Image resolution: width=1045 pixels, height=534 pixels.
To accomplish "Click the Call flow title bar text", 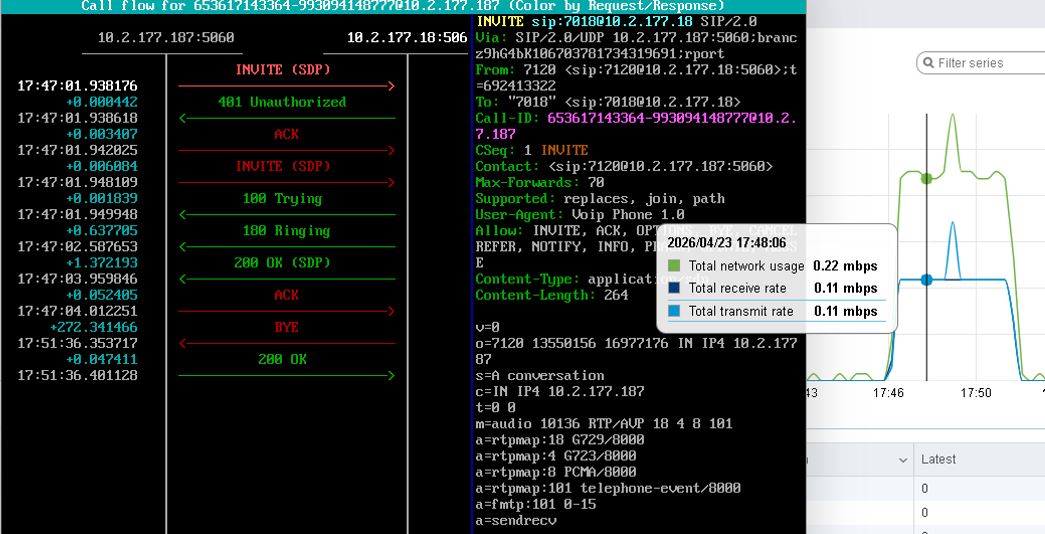I will (403, 6).
